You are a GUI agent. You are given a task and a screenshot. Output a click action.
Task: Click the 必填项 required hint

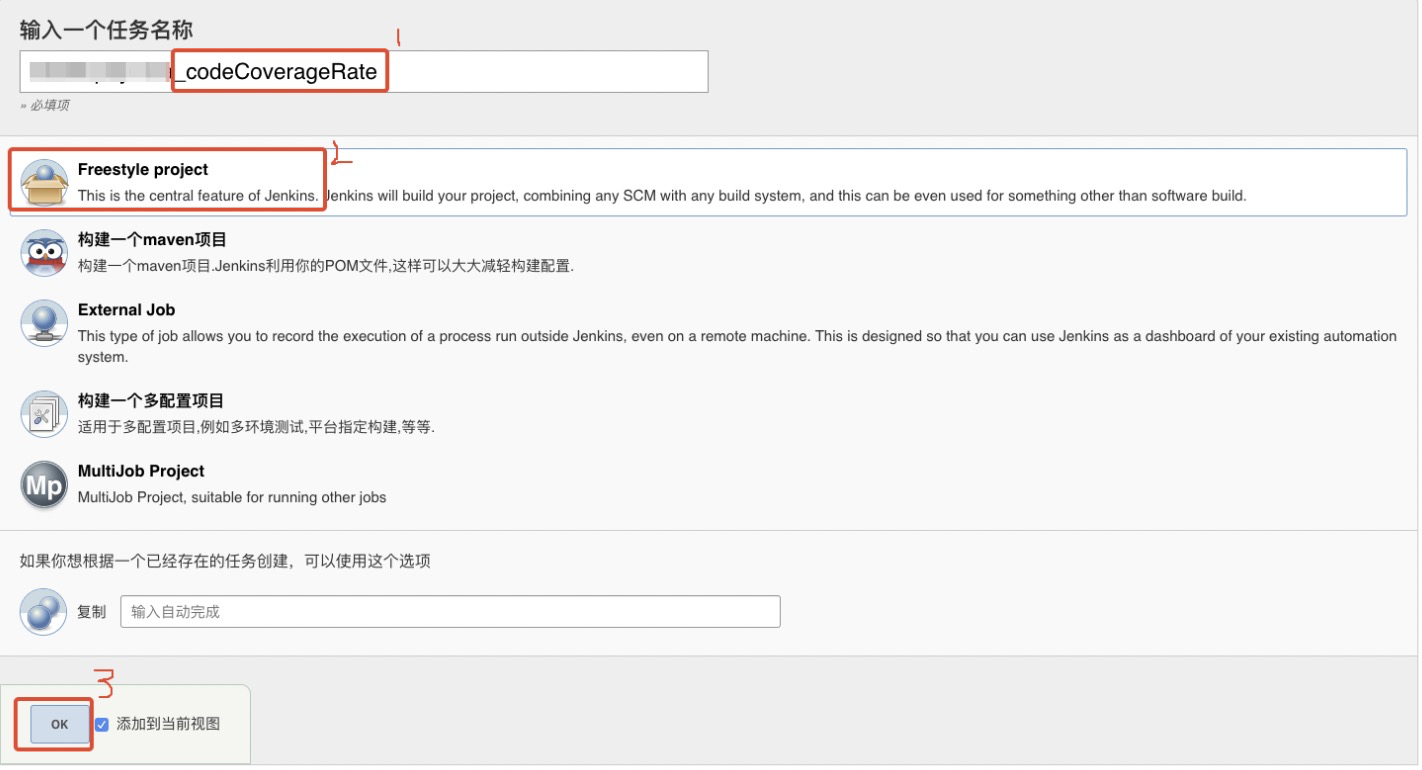tap(45, 105)
